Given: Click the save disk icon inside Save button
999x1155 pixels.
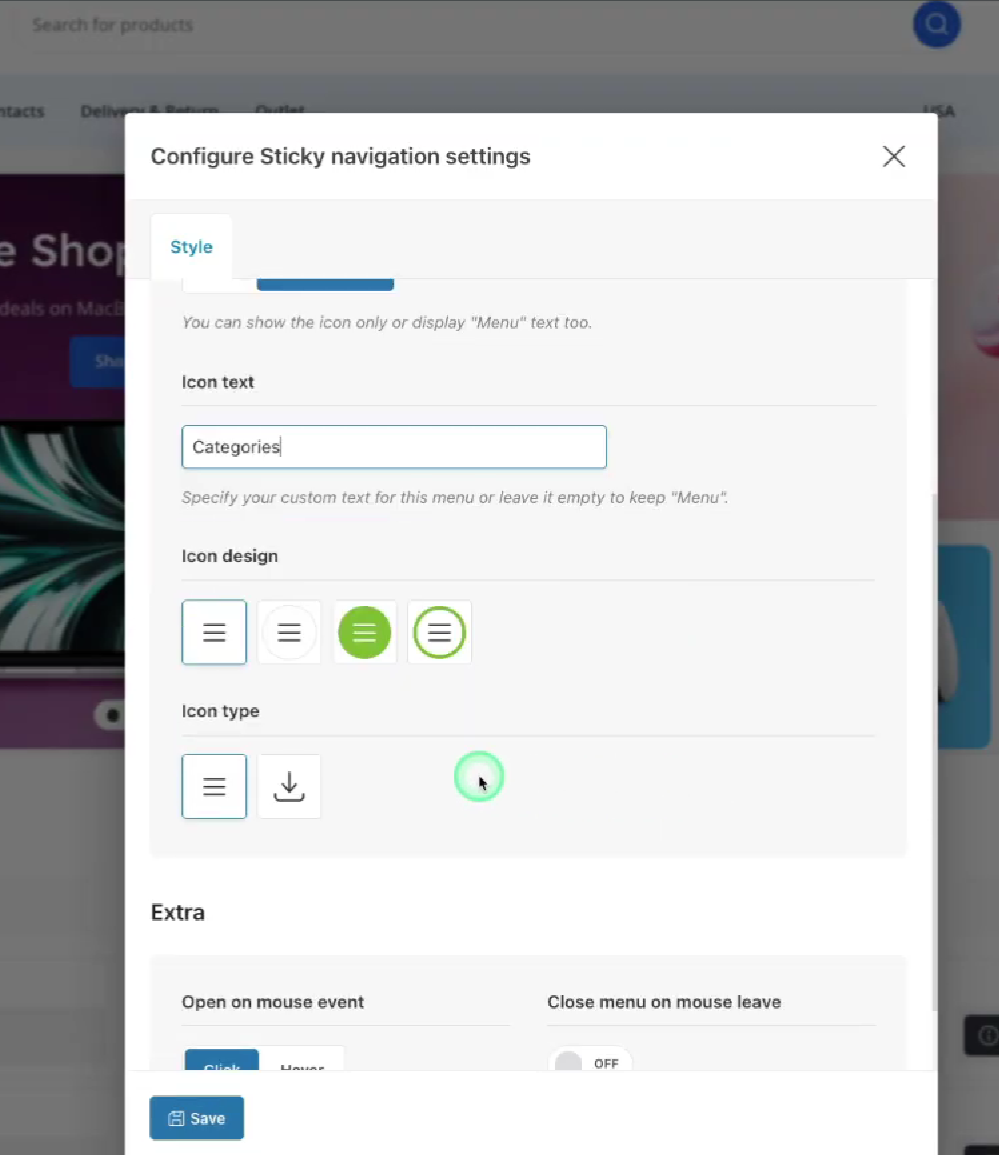Looking at the screenshot, I should 177,1117.
